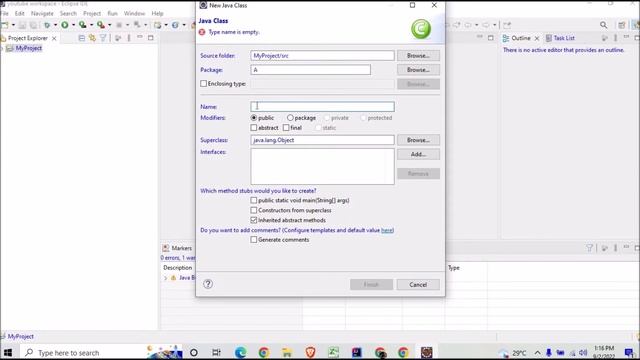Click the Markers view filter icon
The image size is (640, 360).
point(589,248)
